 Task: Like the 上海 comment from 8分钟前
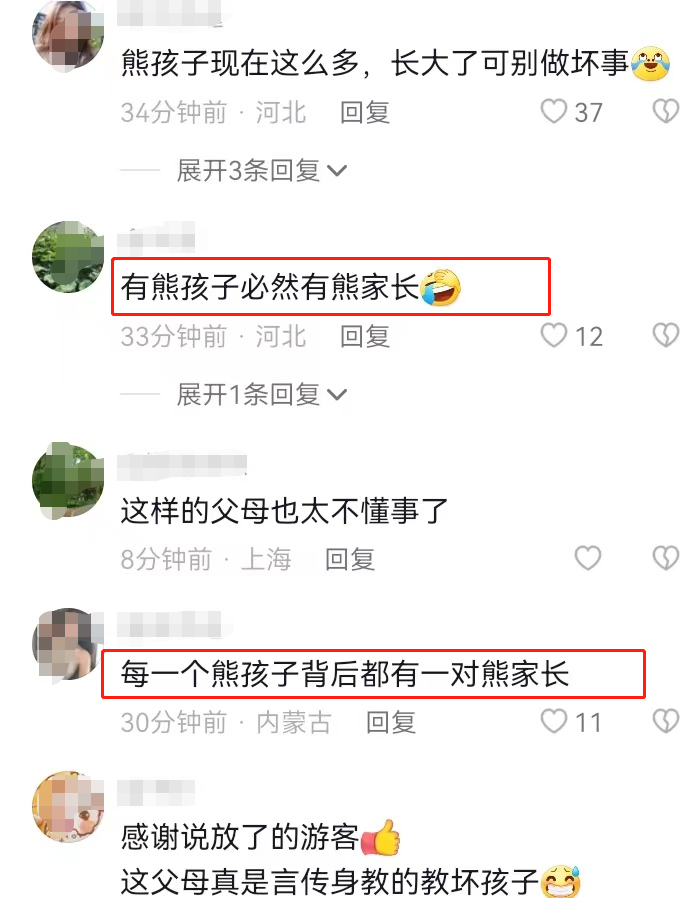587,558
